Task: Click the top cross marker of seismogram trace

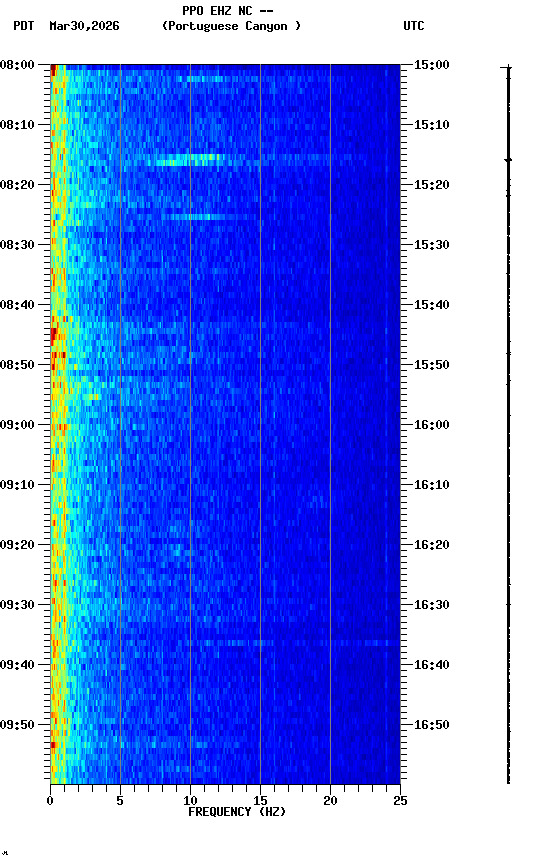Action: pyautogui.click(x=508, y=67)
